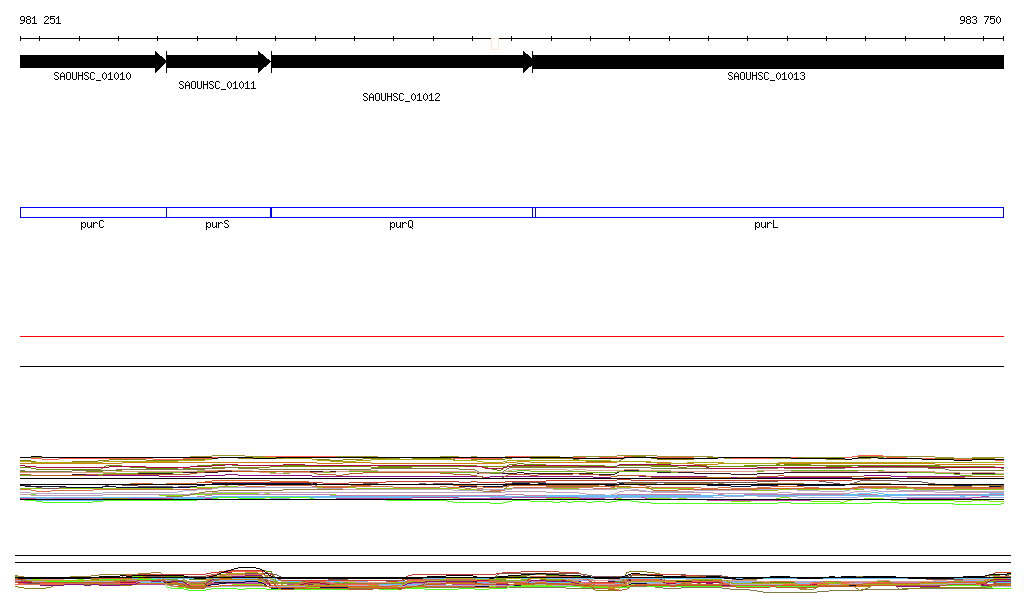
Task: Click the start coordinate 981 251
Action: [x=40, y=20]
